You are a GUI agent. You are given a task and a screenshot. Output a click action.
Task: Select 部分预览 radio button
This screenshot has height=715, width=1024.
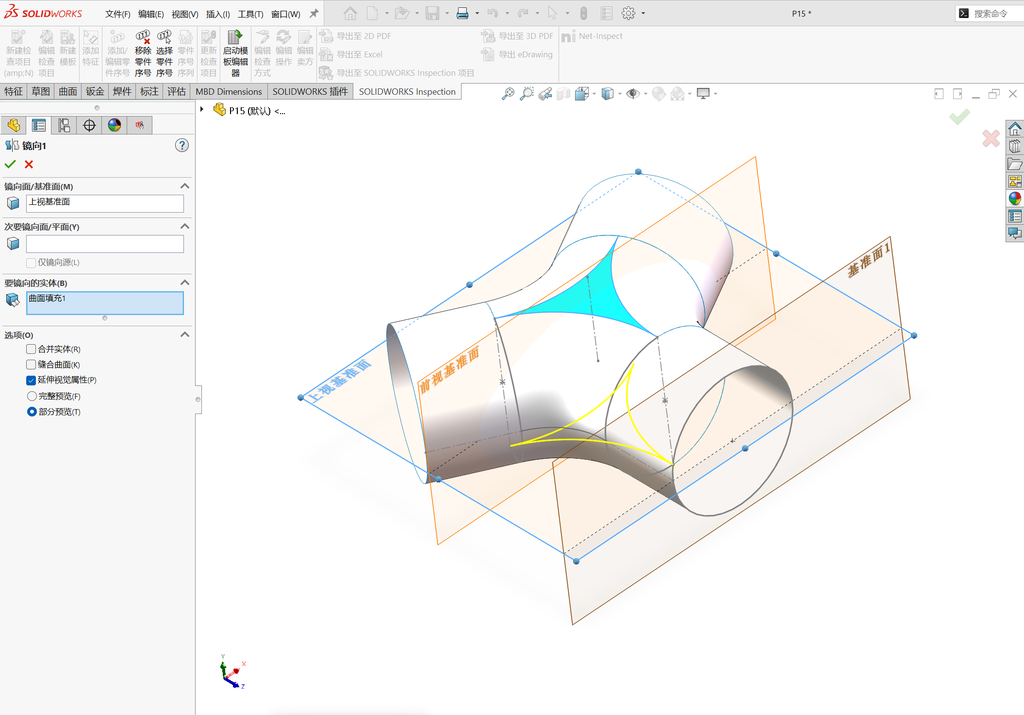pyautogui.click(x=31, y=412)
